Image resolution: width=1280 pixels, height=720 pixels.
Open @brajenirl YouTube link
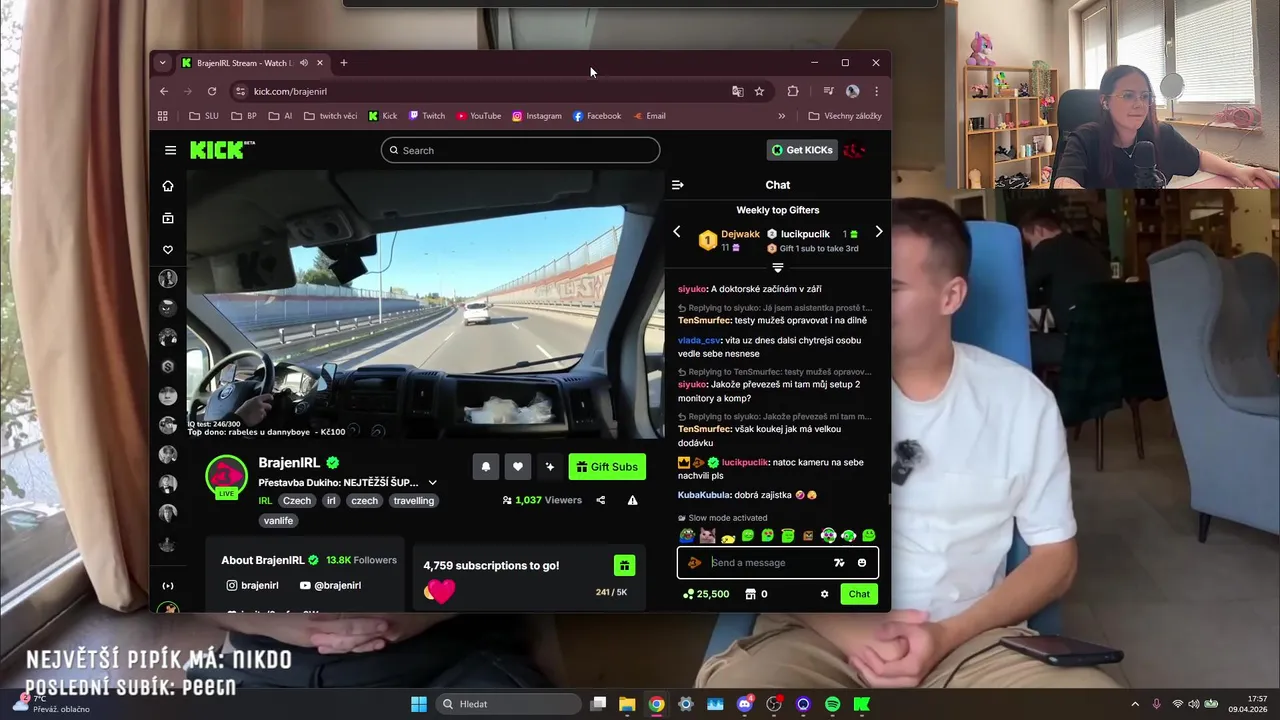pos(330,585)
